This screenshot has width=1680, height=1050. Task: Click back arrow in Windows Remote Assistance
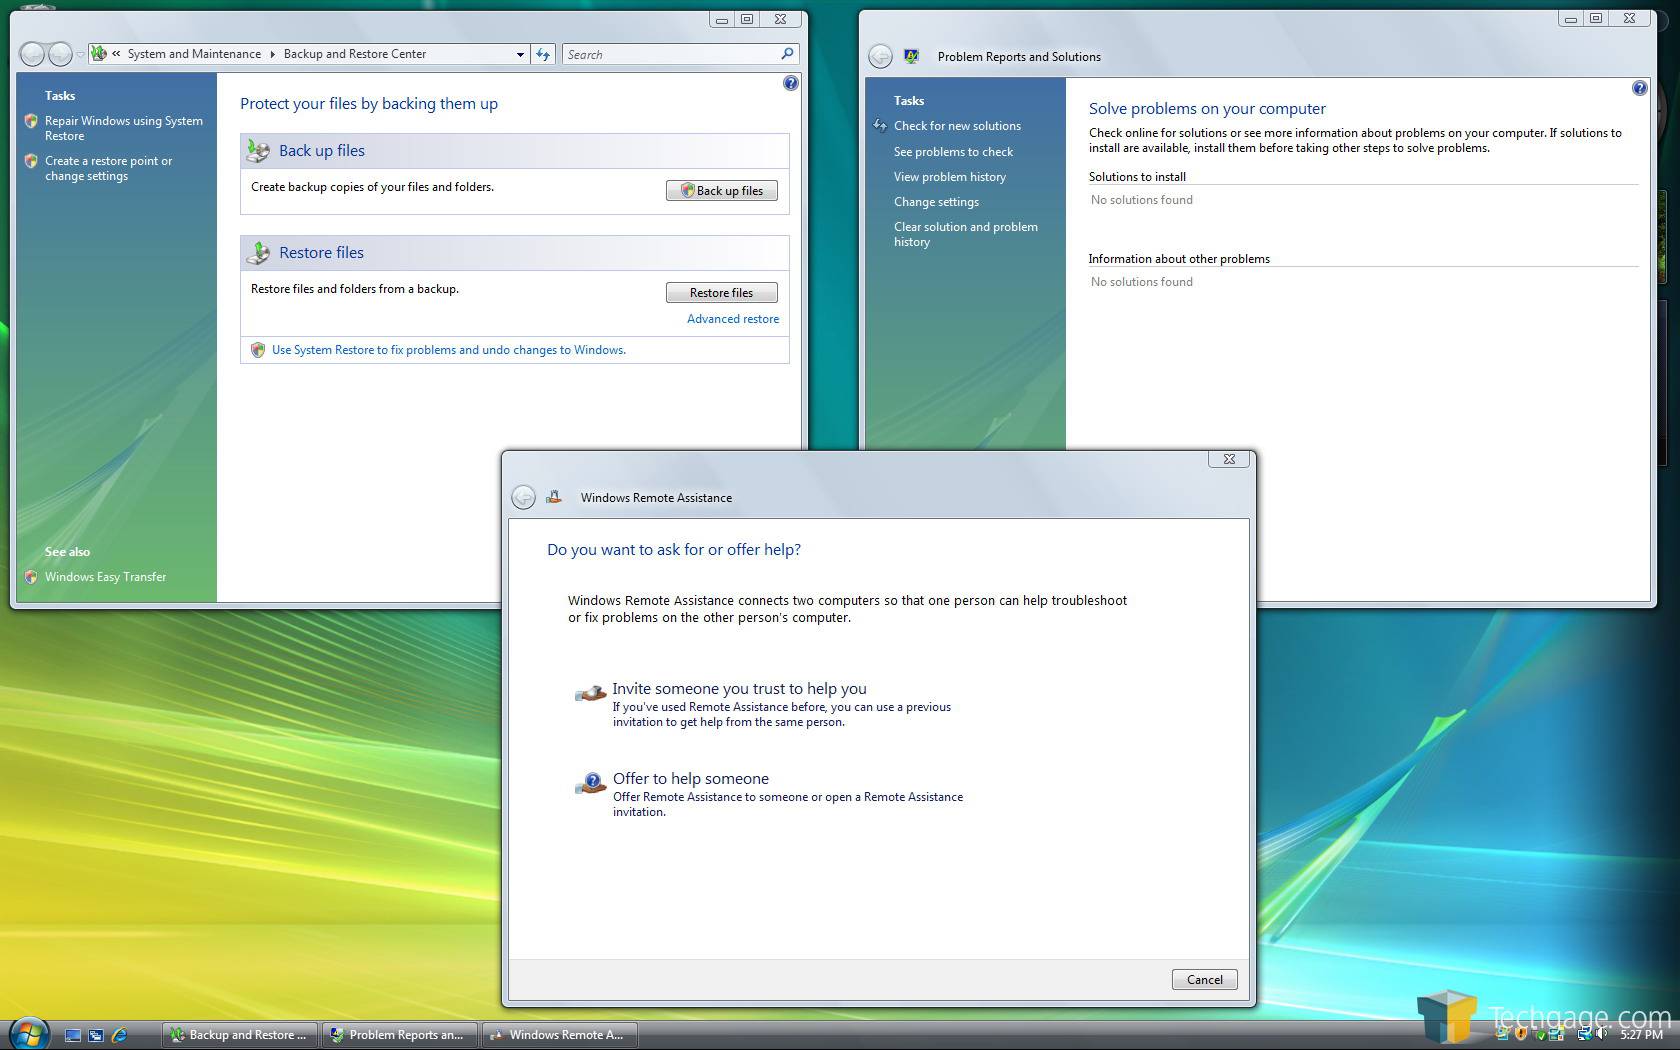pyautogui.click(x=523, y=497)
